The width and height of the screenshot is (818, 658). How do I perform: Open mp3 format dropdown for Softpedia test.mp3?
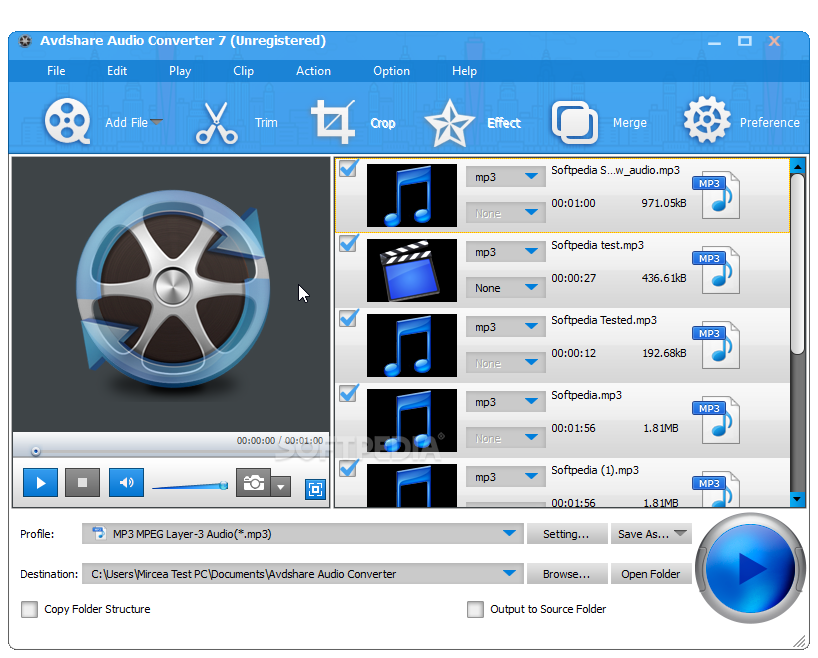pyautogui.click(x=506, y=252)
